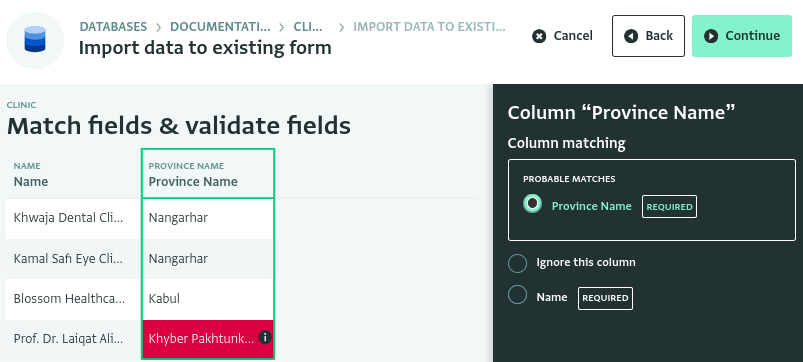803x362 pixels.
Task: Click the Continue button
Action: point(742,36)
